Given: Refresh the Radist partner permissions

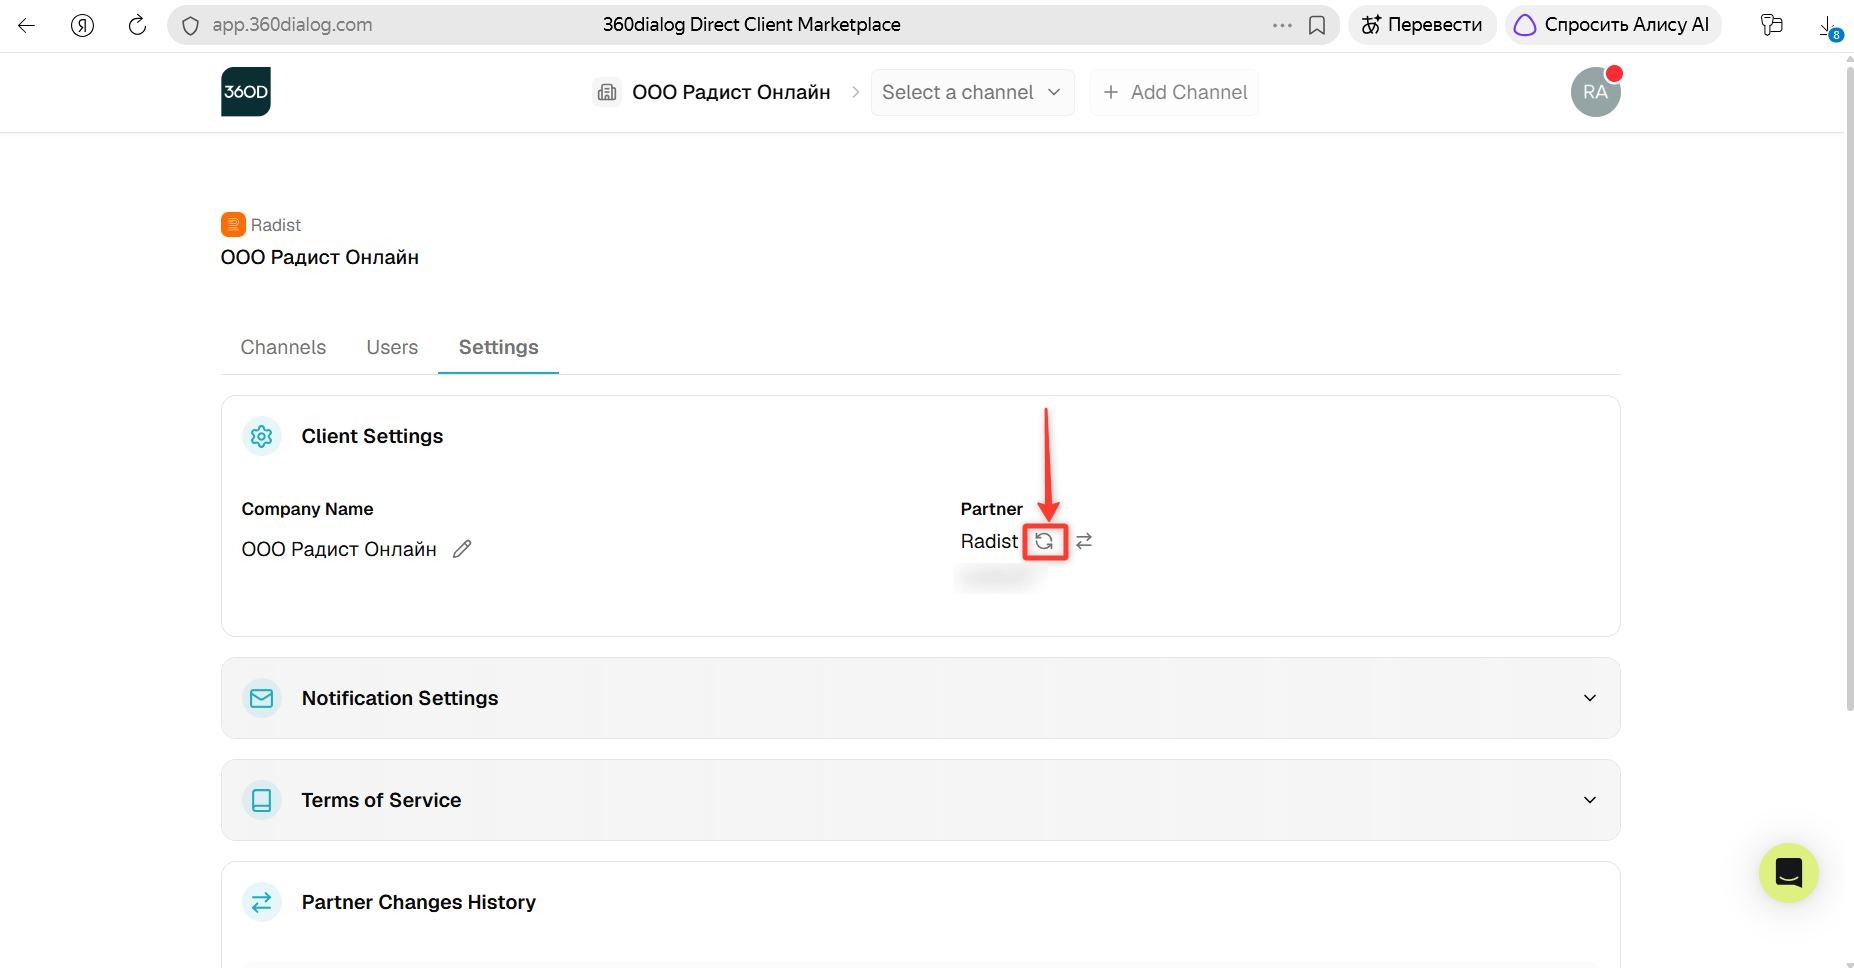Looking at the screenshot, I should (1045, 541).
